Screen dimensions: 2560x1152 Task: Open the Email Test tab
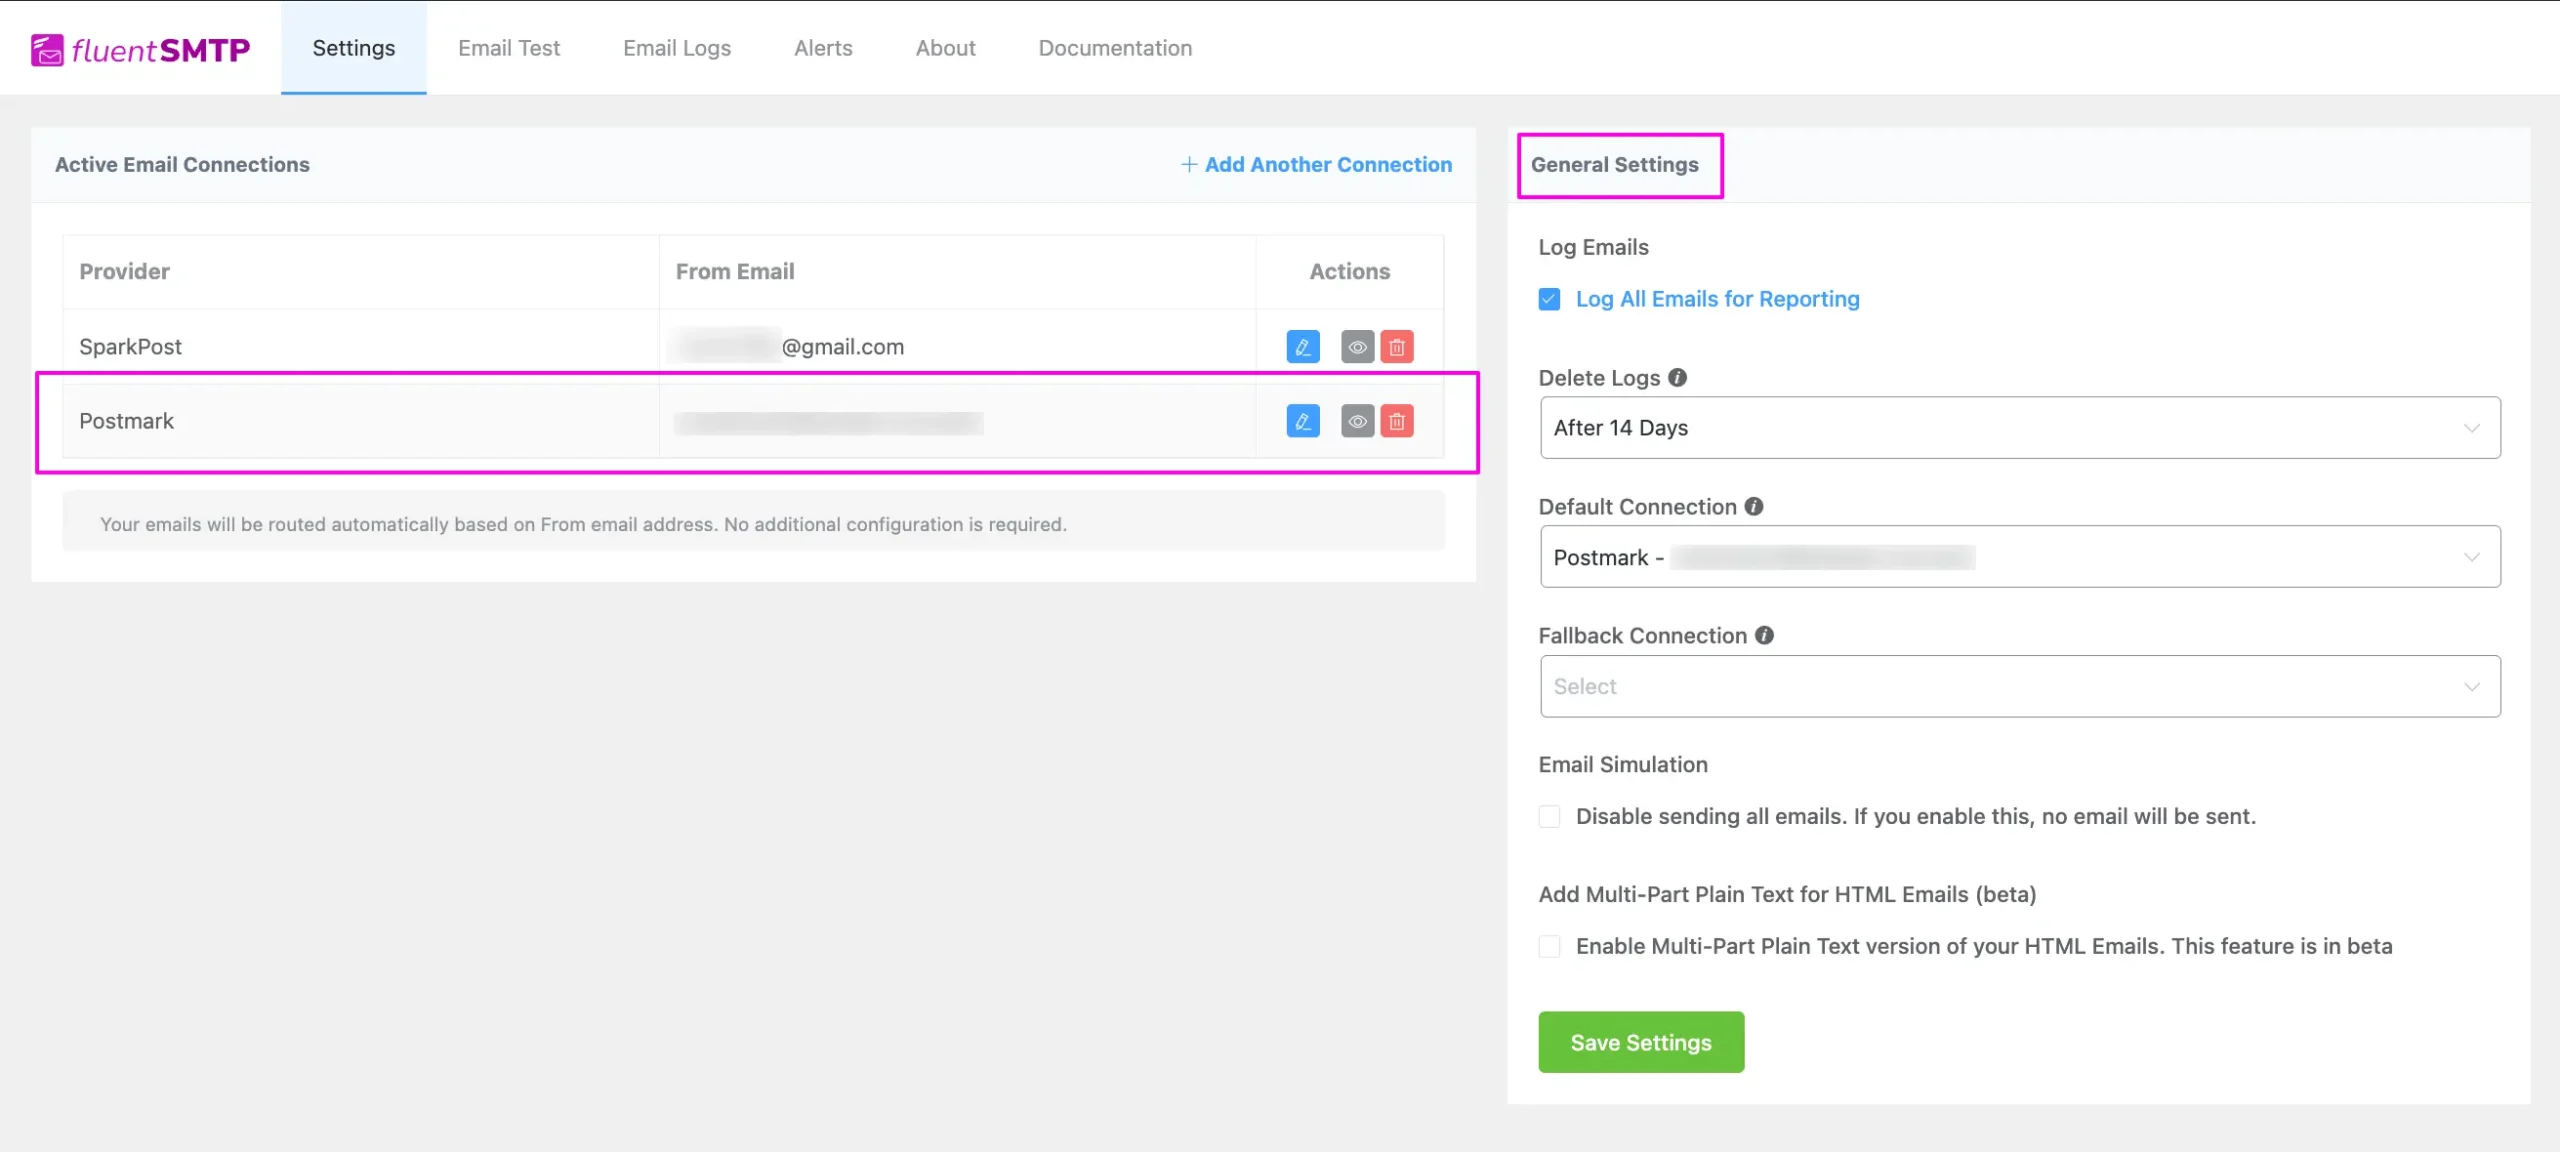(x=509, y=48)
